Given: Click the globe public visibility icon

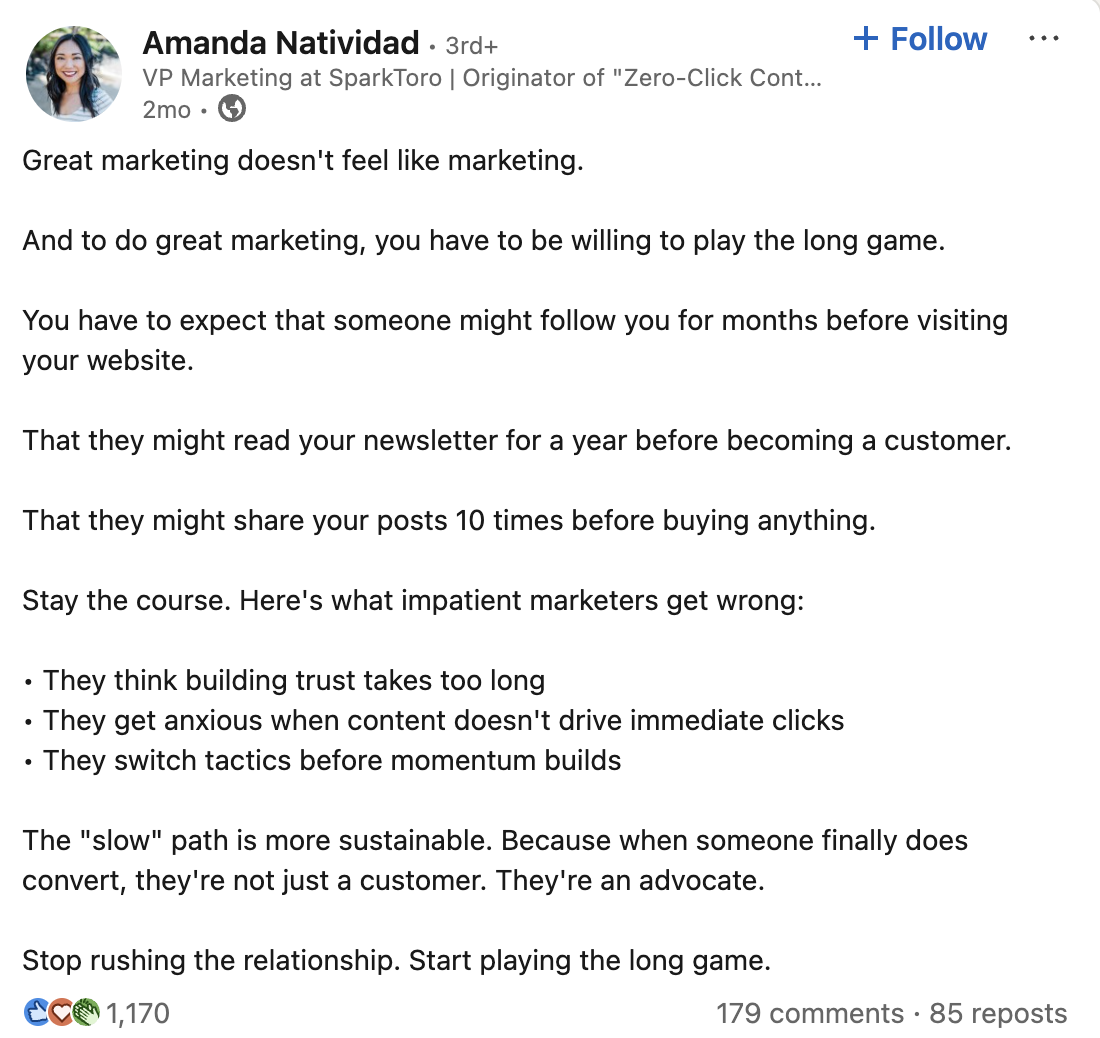Looking at the screenshot, I should click(232, 109).
